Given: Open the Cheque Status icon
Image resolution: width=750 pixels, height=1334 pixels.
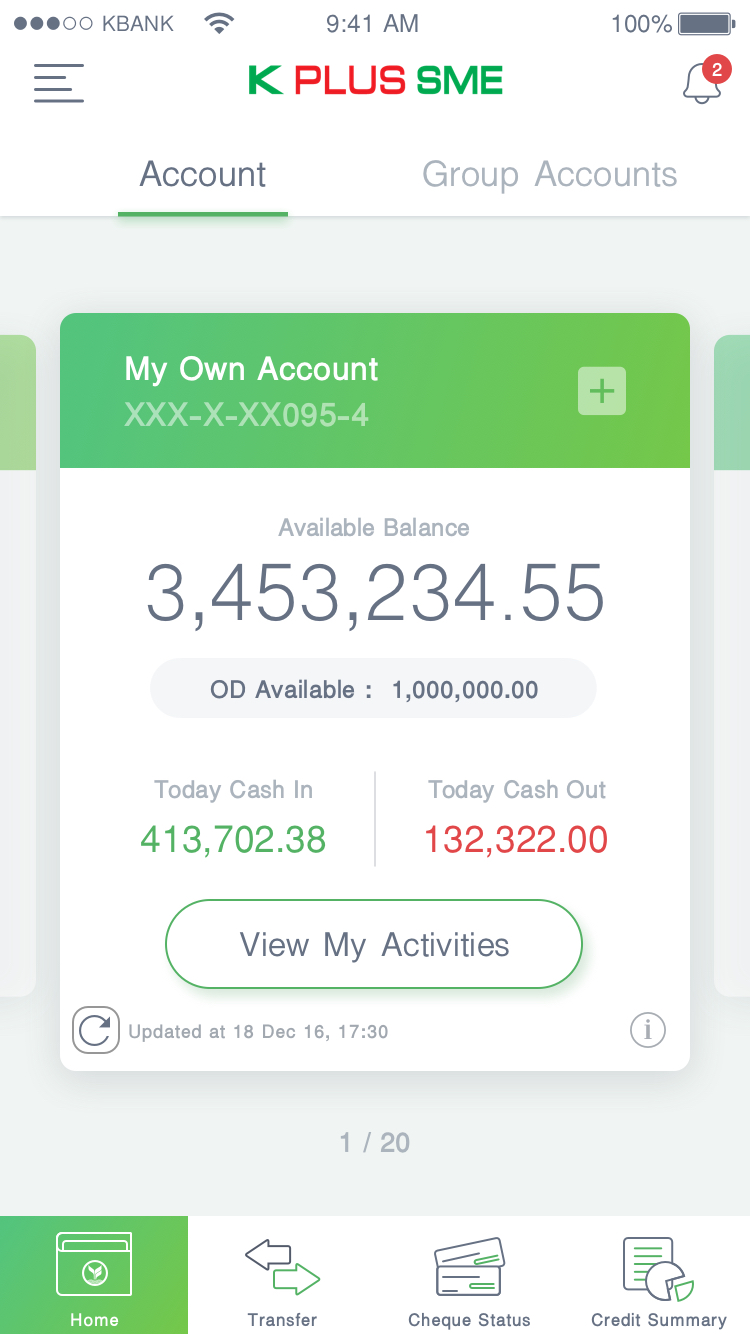Looking at the screenshot, I should [x=469, y=1266].
